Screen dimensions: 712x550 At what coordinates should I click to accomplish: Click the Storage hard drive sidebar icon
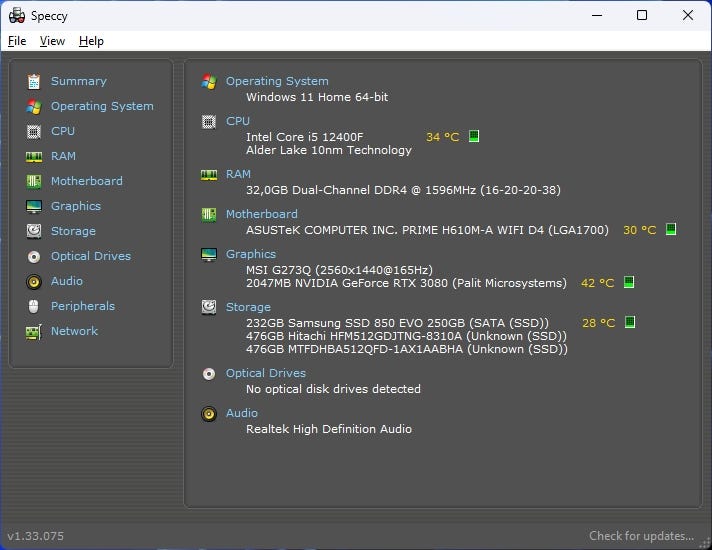(x=34, y=232)
